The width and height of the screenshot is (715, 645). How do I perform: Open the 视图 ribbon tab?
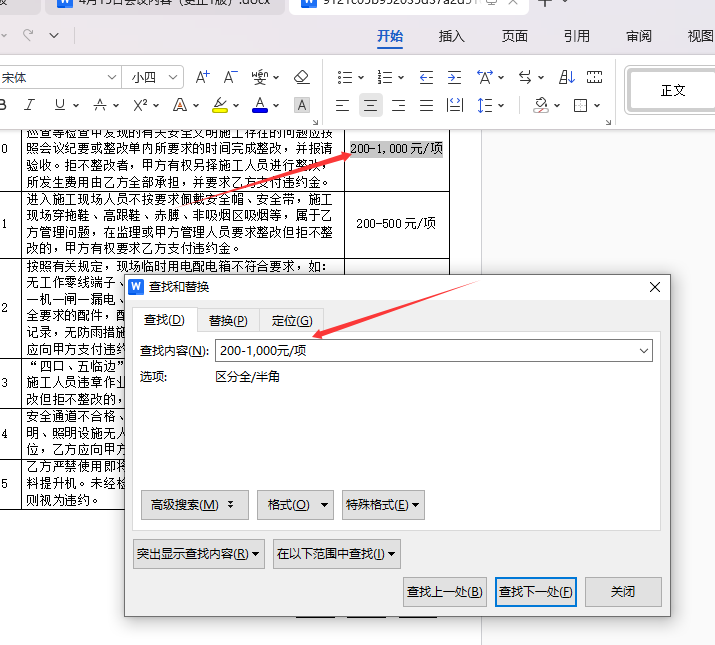[700, 36]
